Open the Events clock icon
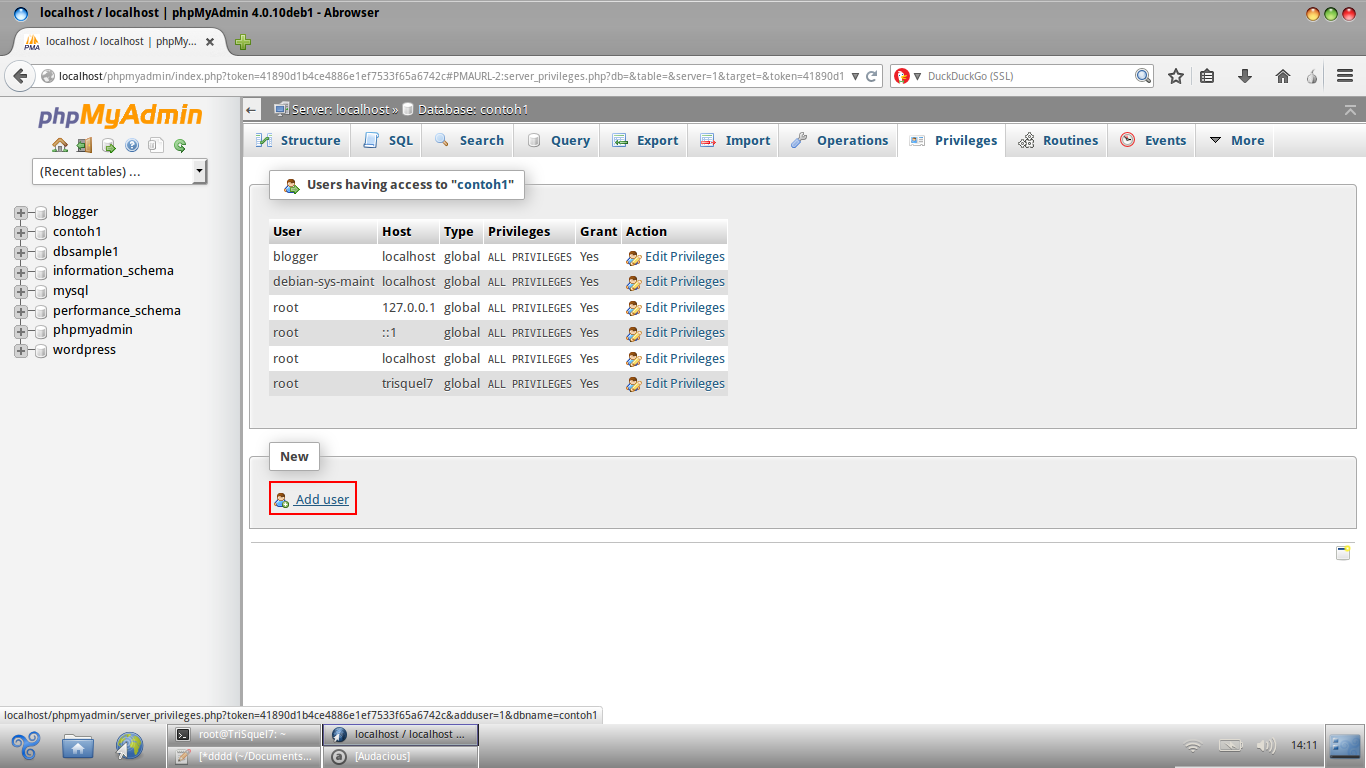The width and height of the screenshot is (1366, 768). [x=1128, y=140]
